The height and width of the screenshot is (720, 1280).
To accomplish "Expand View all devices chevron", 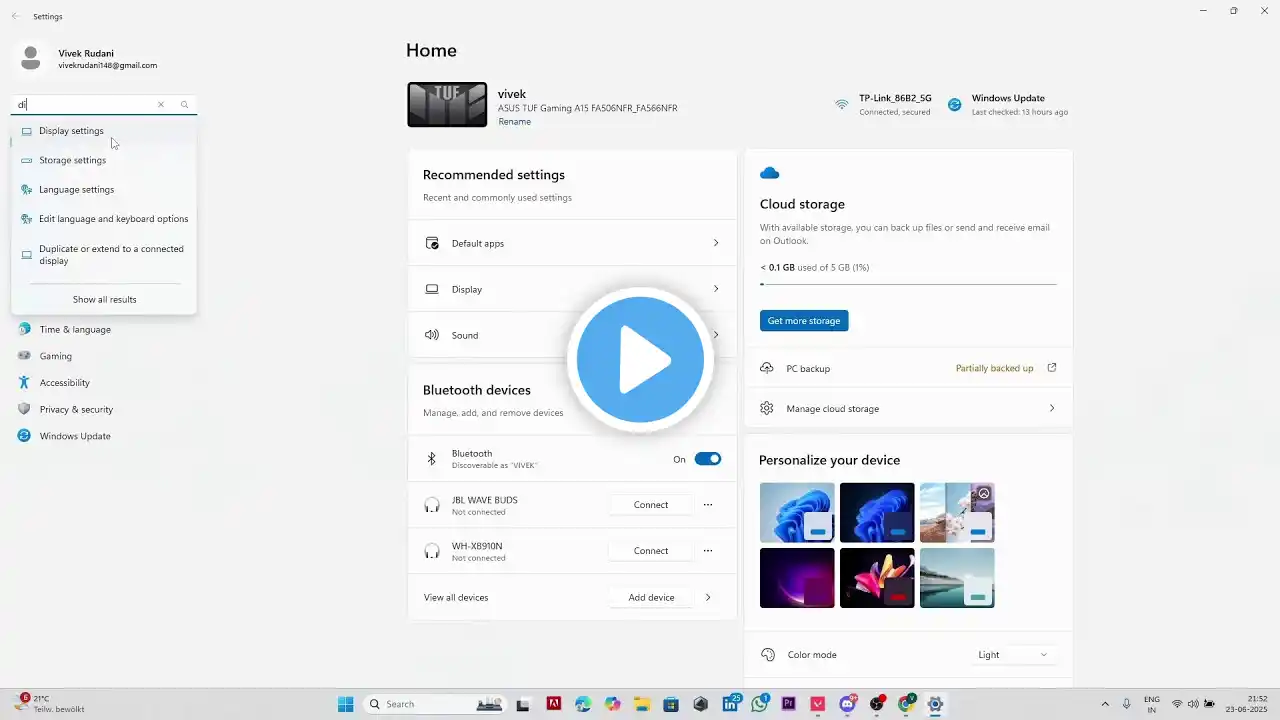I will (708, 597).
